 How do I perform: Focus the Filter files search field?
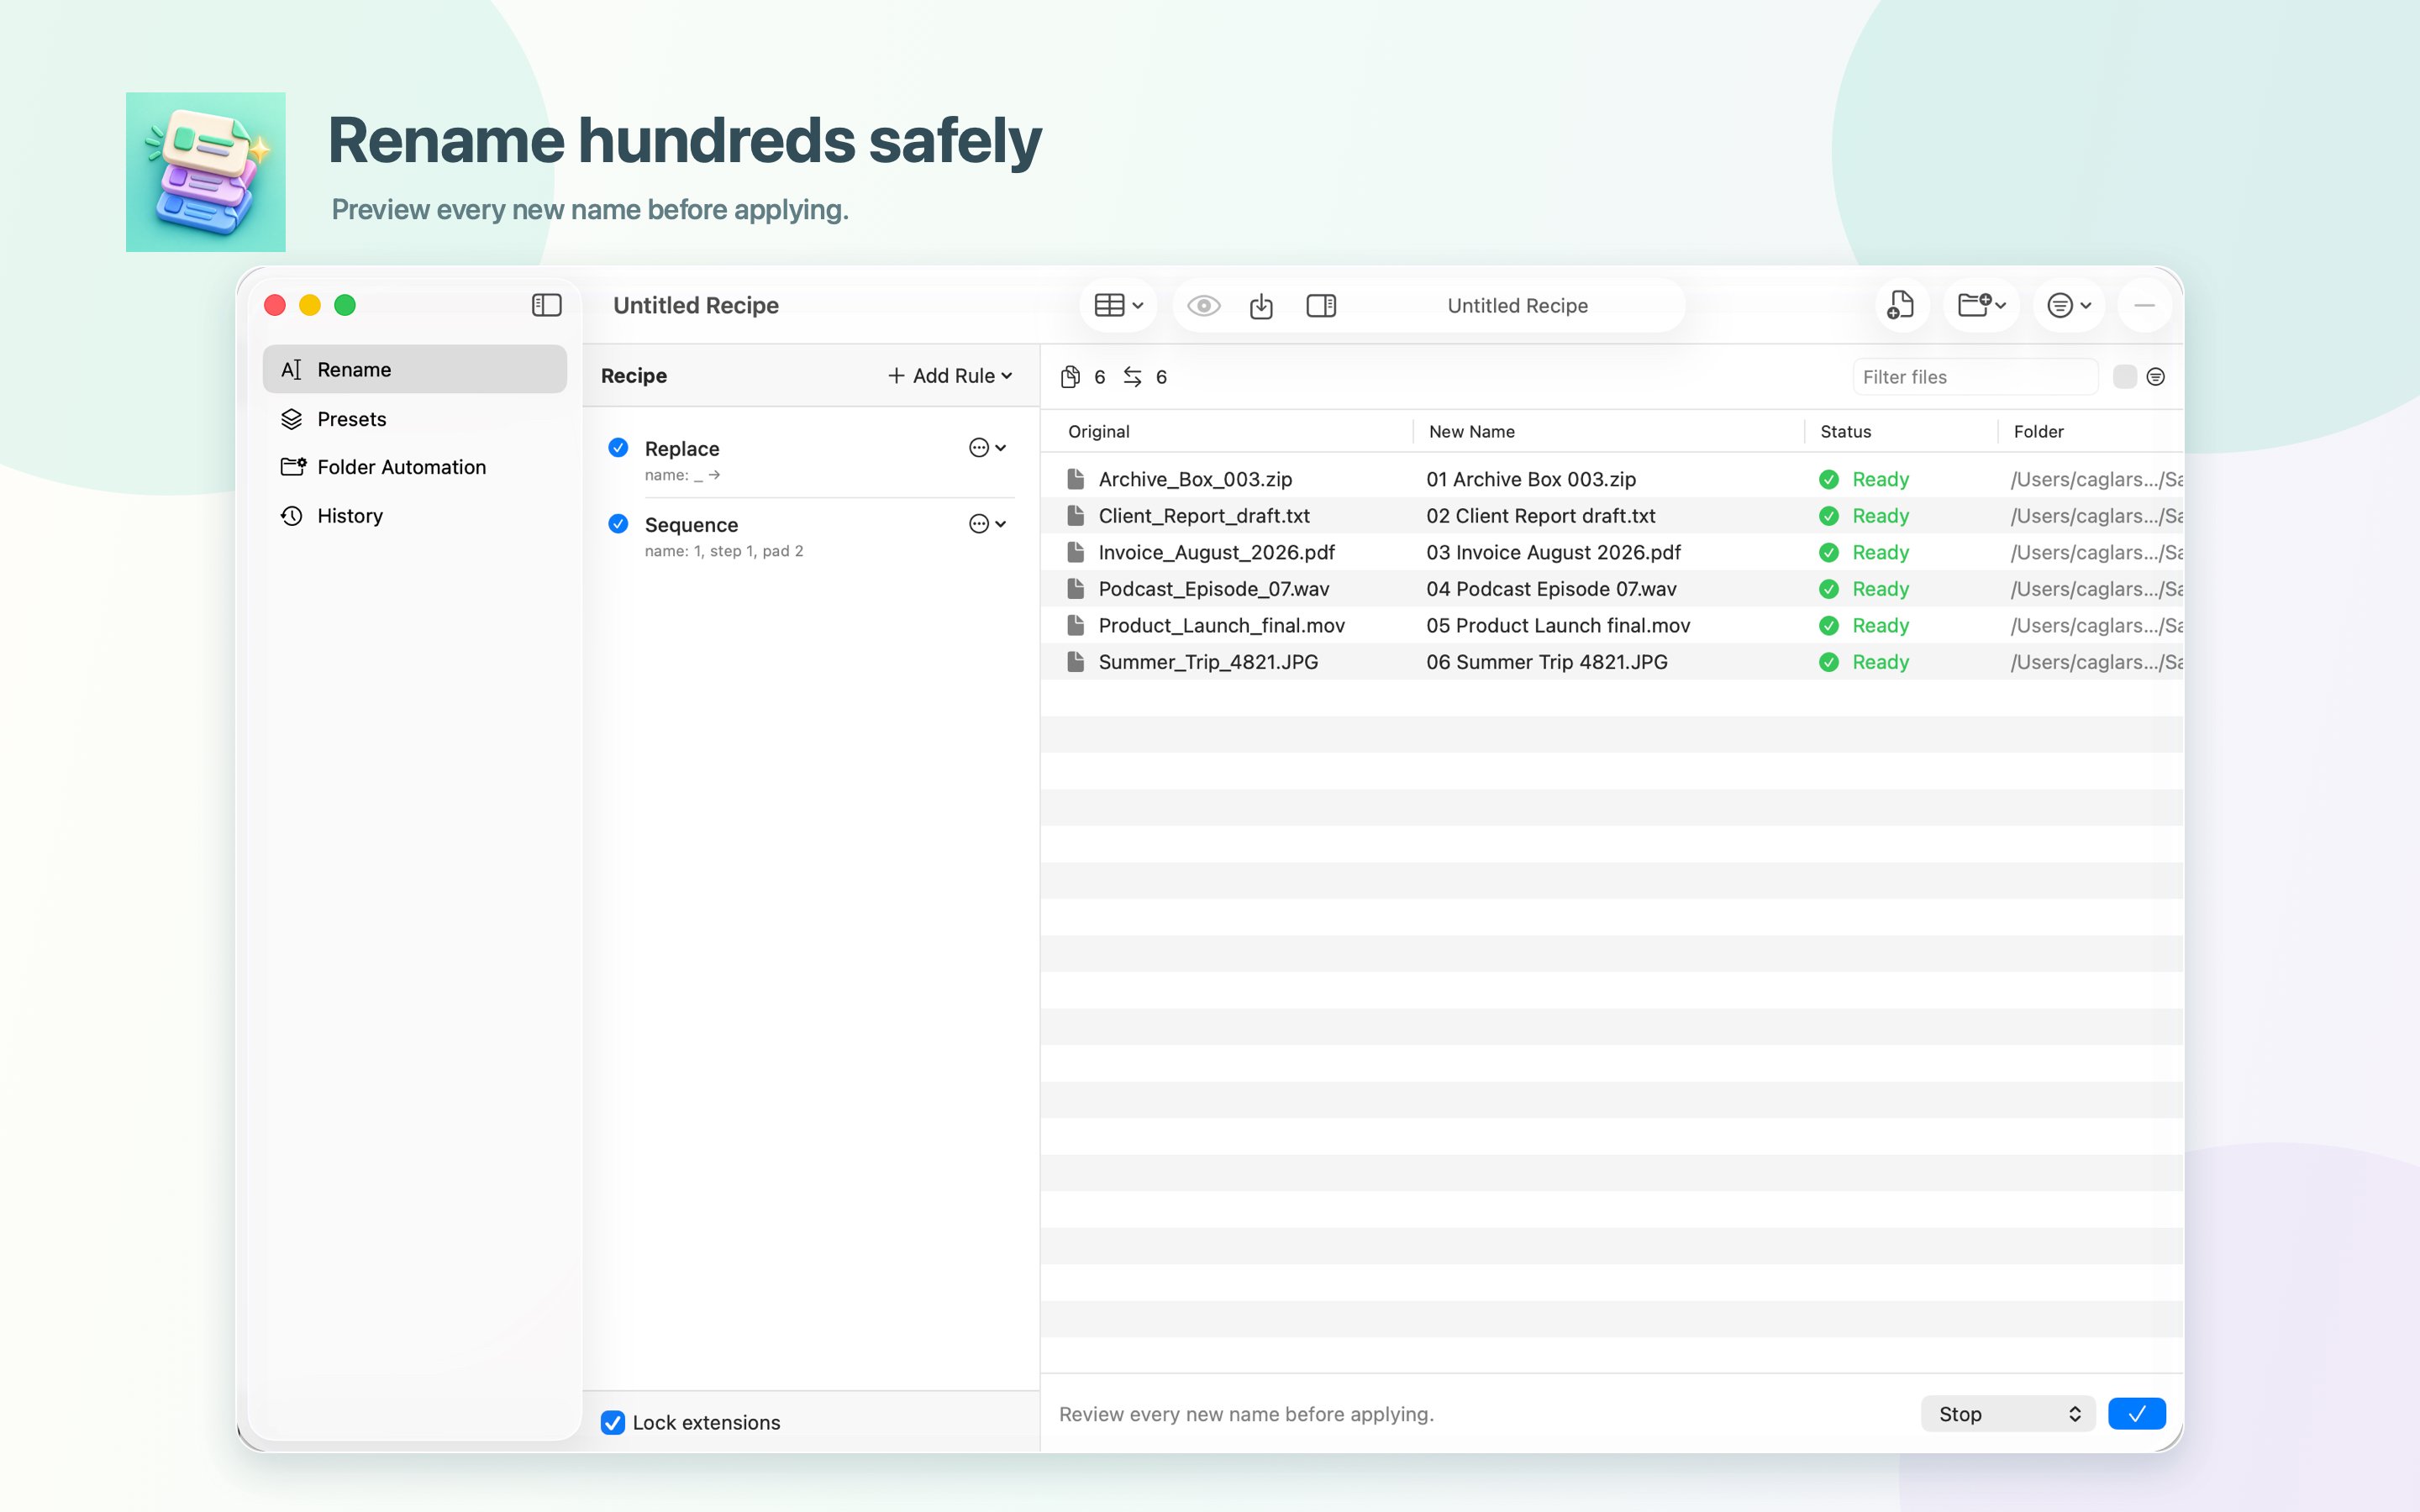click(1975, 377)
